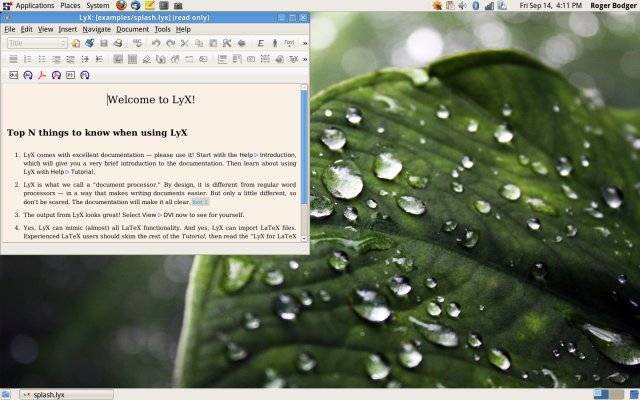Insert margin note icon
The height and width of the screenshot is (400, 640).
(x=237, y=59)
